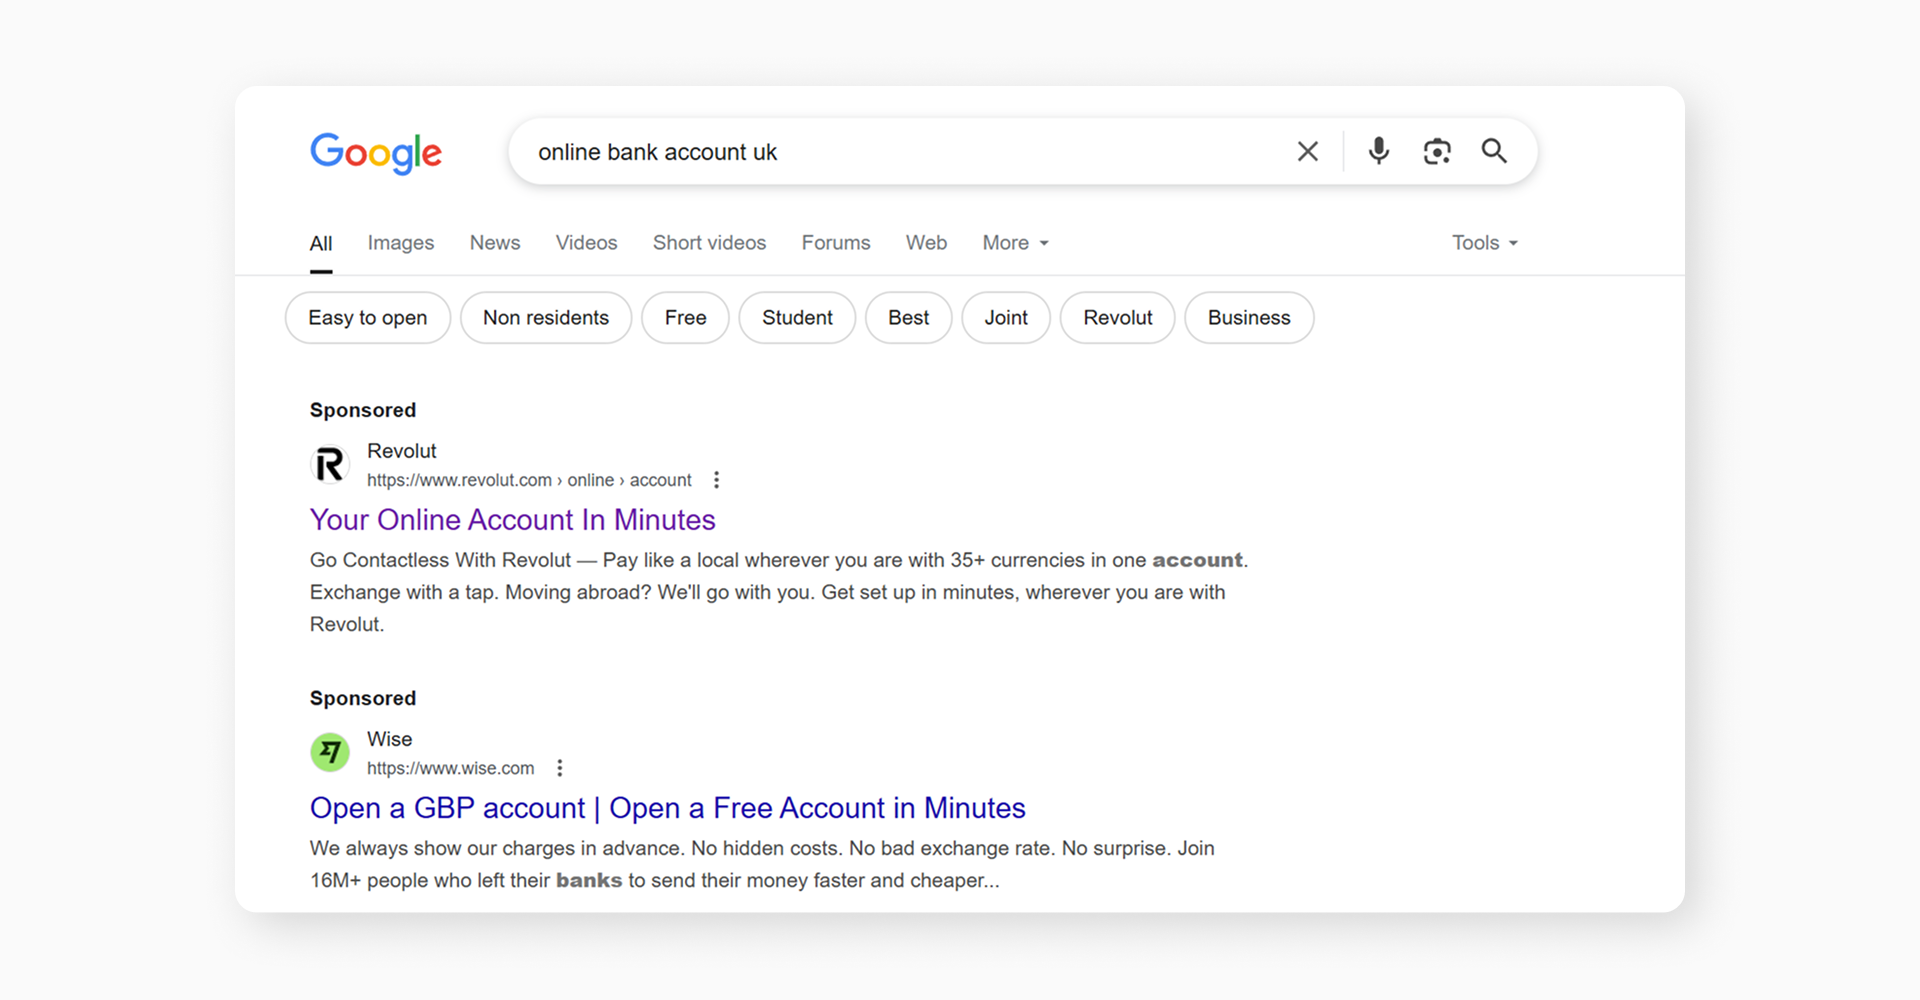Image resolution: width=1920 pixels, height=1000 pixels.
Task: Select the 'Revolut' filter chip
Action: pos(1118,318)
